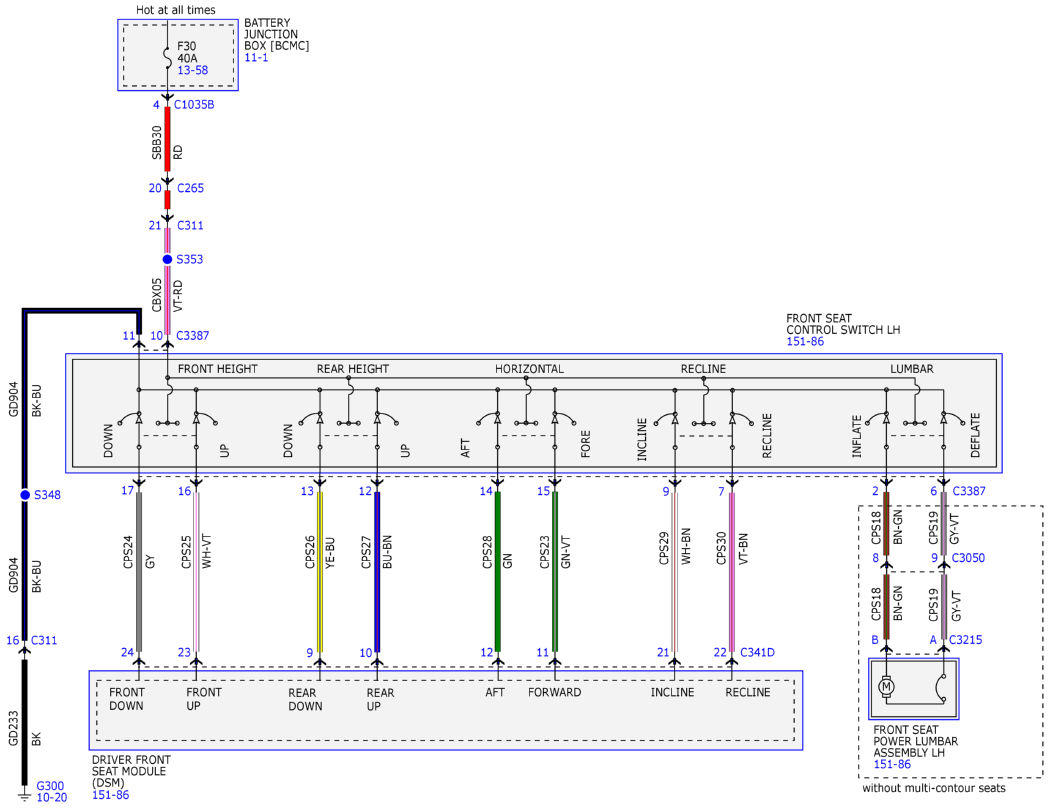This screenshot has width=1050, height=811.
Task: Click connector label C341D
Action: [x=757, y=652]
